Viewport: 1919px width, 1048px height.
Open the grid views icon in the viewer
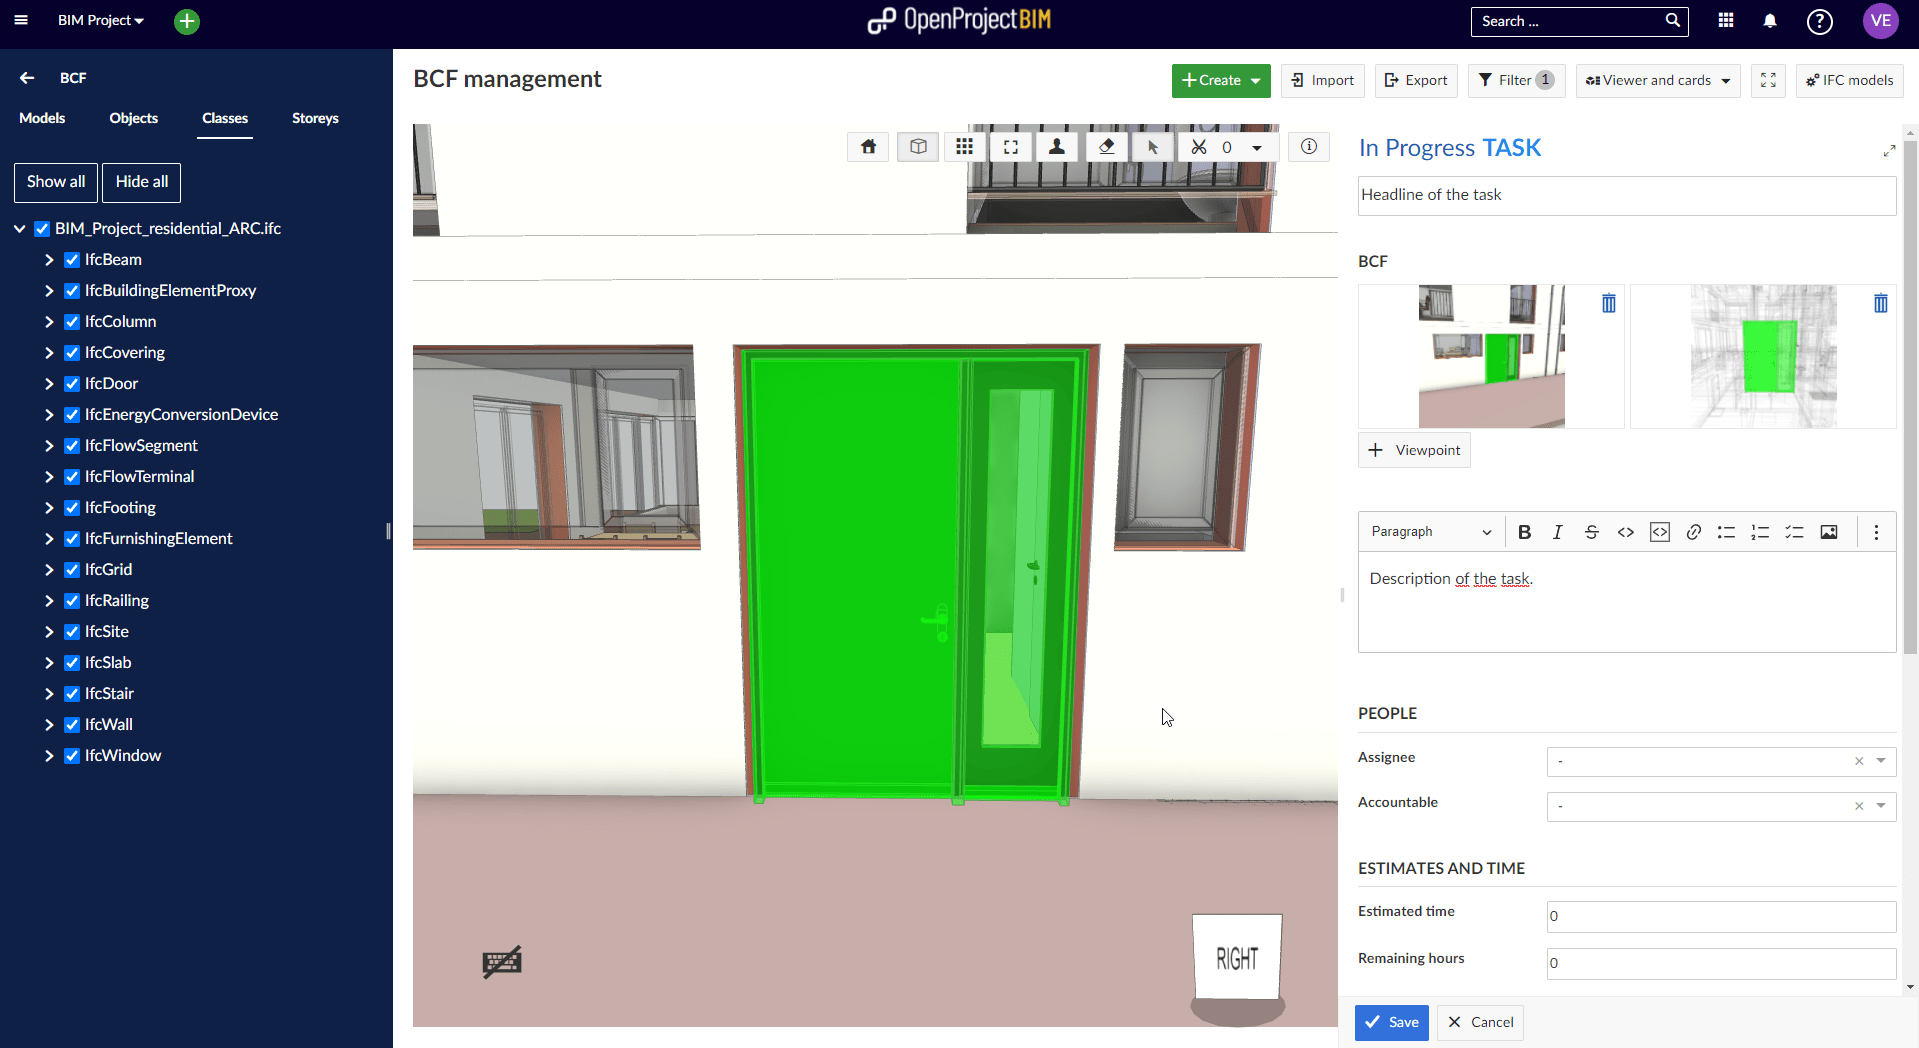coord(964,146)
